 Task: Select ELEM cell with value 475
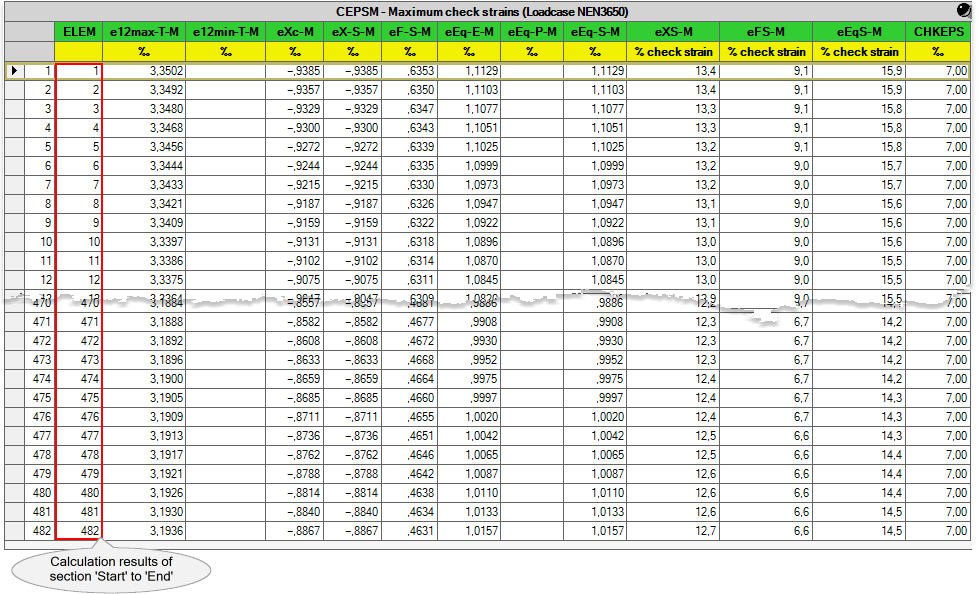tap(79, 398)
